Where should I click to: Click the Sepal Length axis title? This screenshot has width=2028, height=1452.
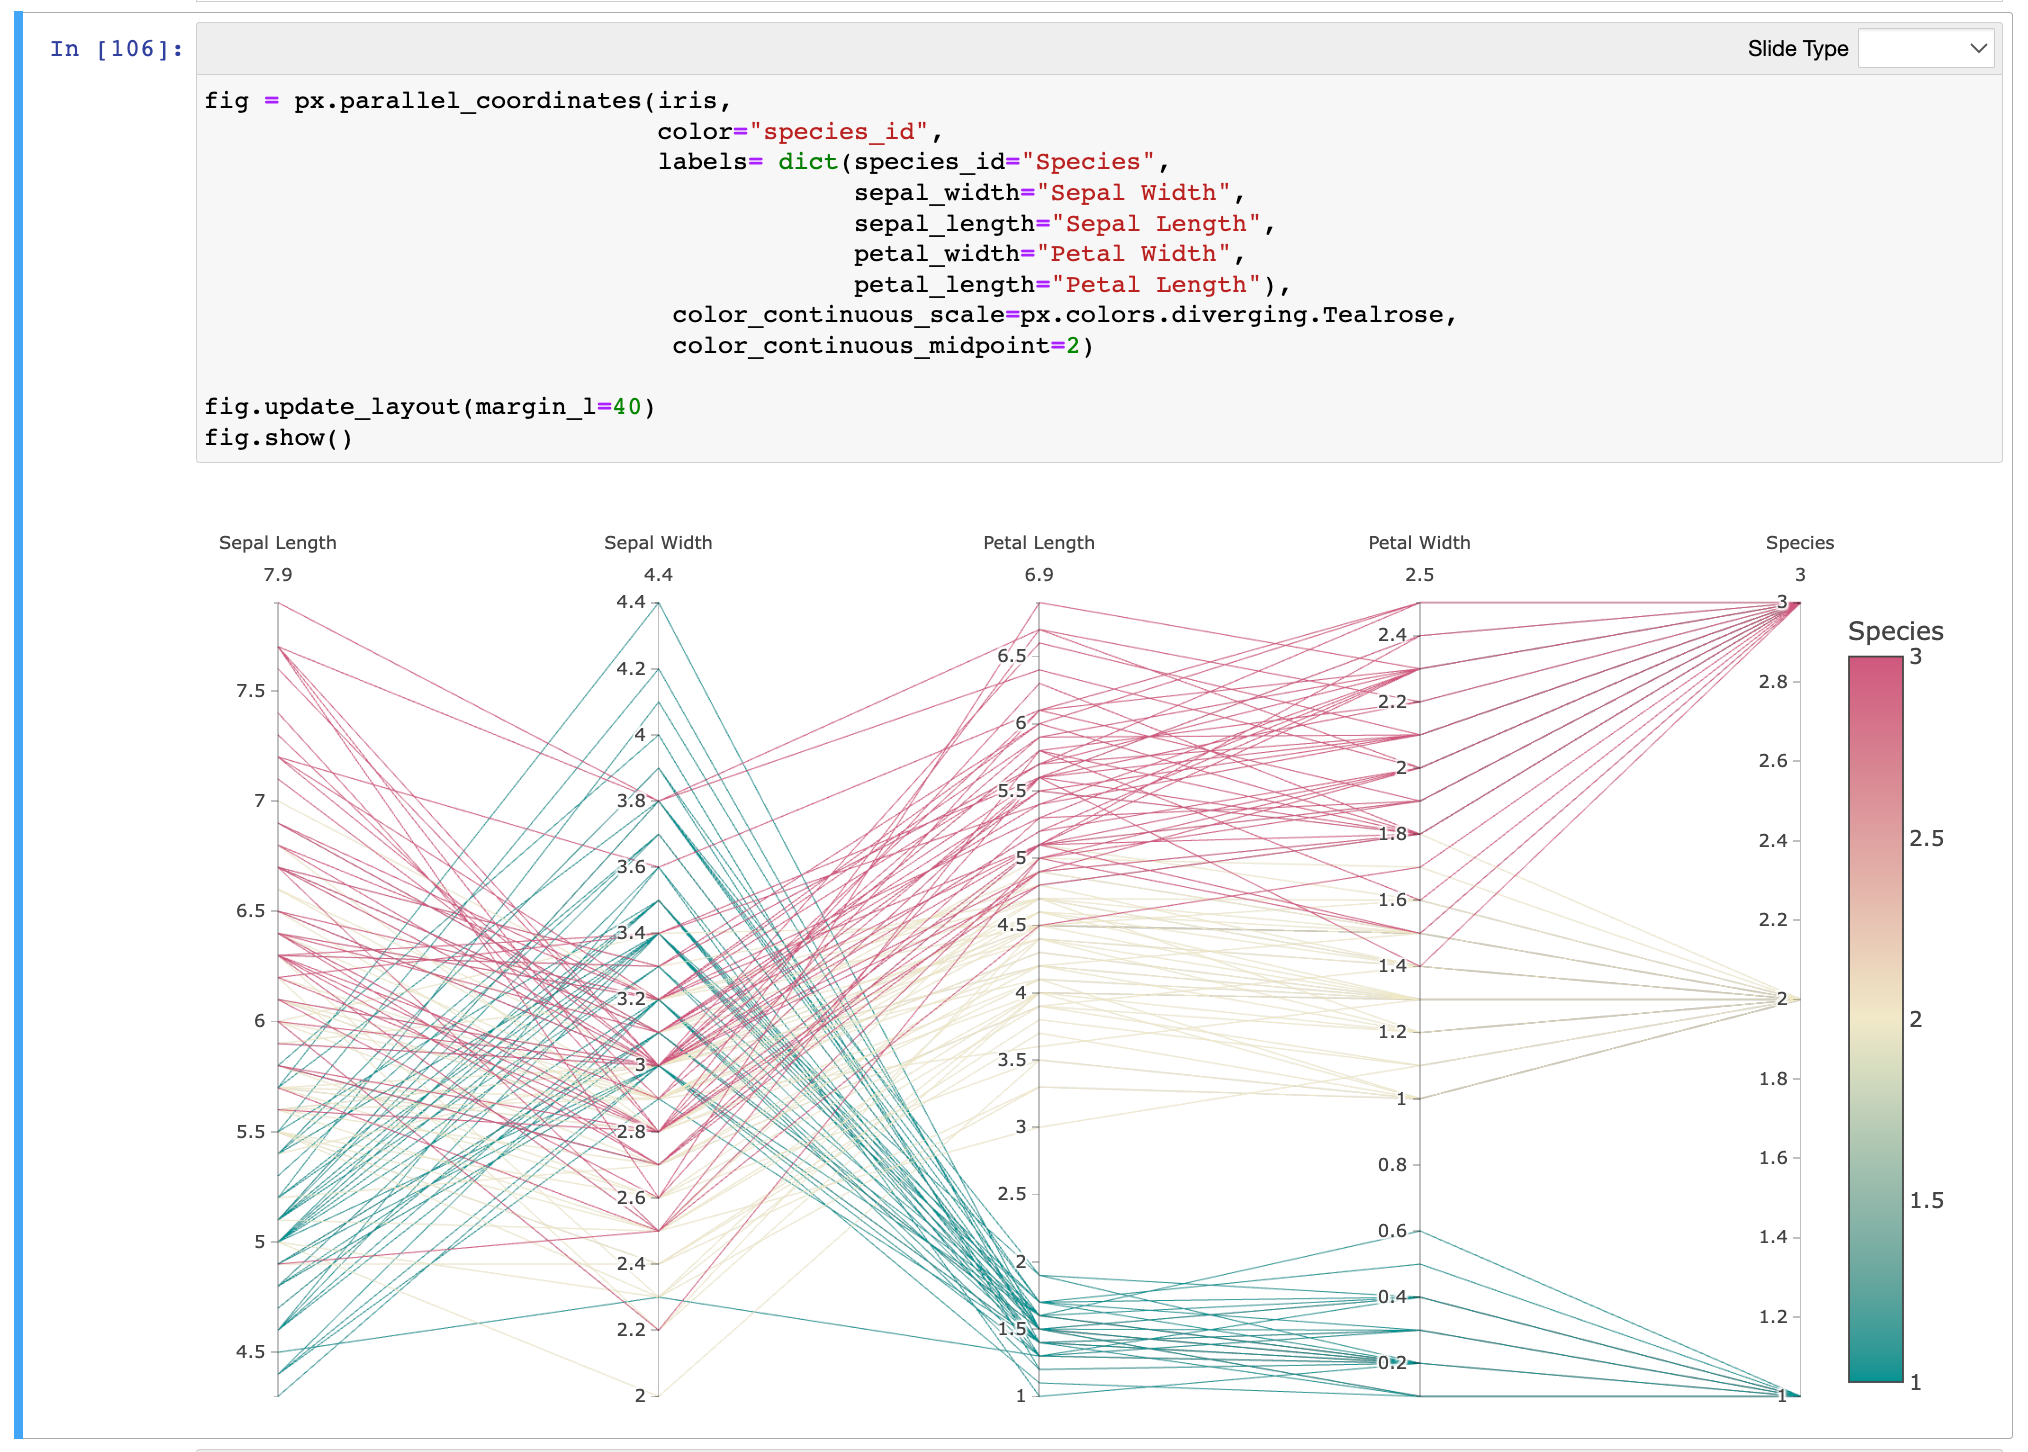click(277, 543)
